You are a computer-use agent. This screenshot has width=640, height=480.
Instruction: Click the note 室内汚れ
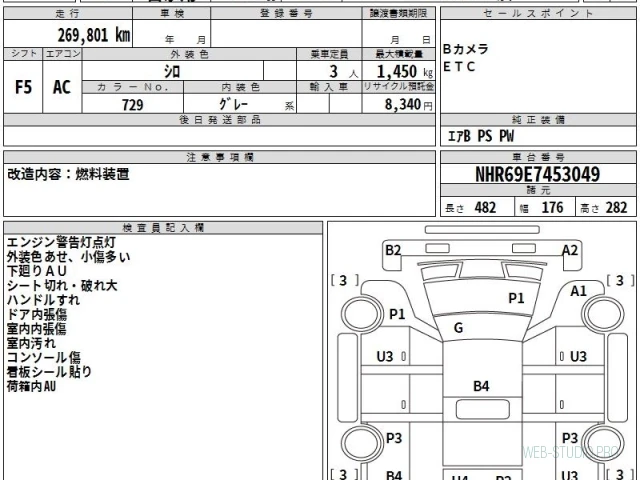[x=31, y=343]
